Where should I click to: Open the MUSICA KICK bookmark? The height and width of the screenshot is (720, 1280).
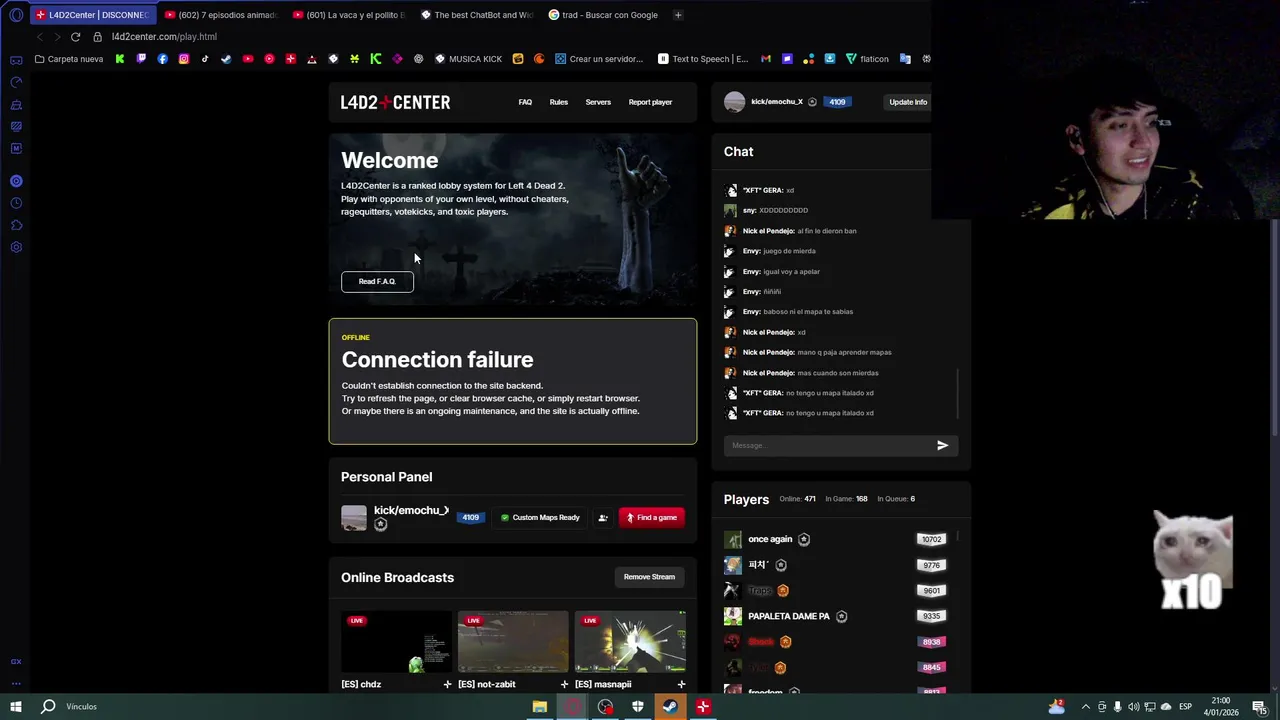pos(468,59)
